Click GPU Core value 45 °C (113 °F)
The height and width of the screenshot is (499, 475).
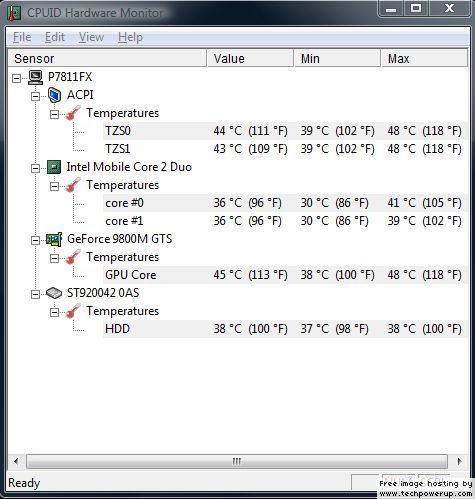[250, 275]
